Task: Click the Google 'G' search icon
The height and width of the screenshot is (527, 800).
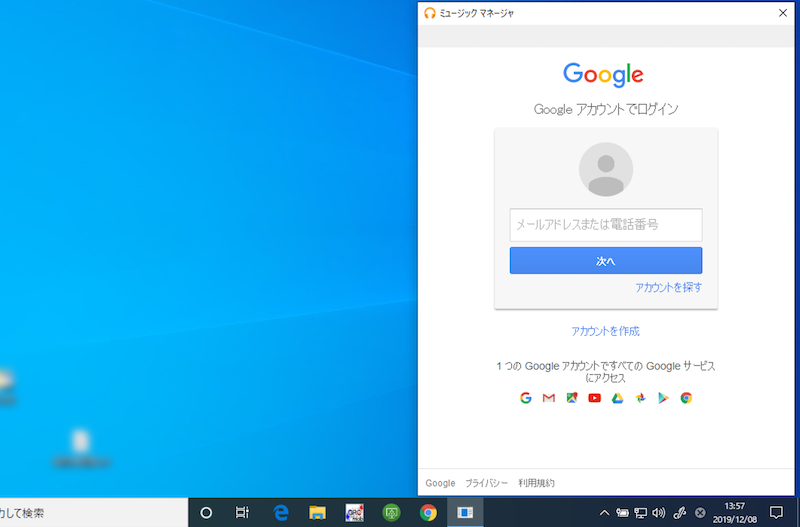Action: [x=526, y=398]
